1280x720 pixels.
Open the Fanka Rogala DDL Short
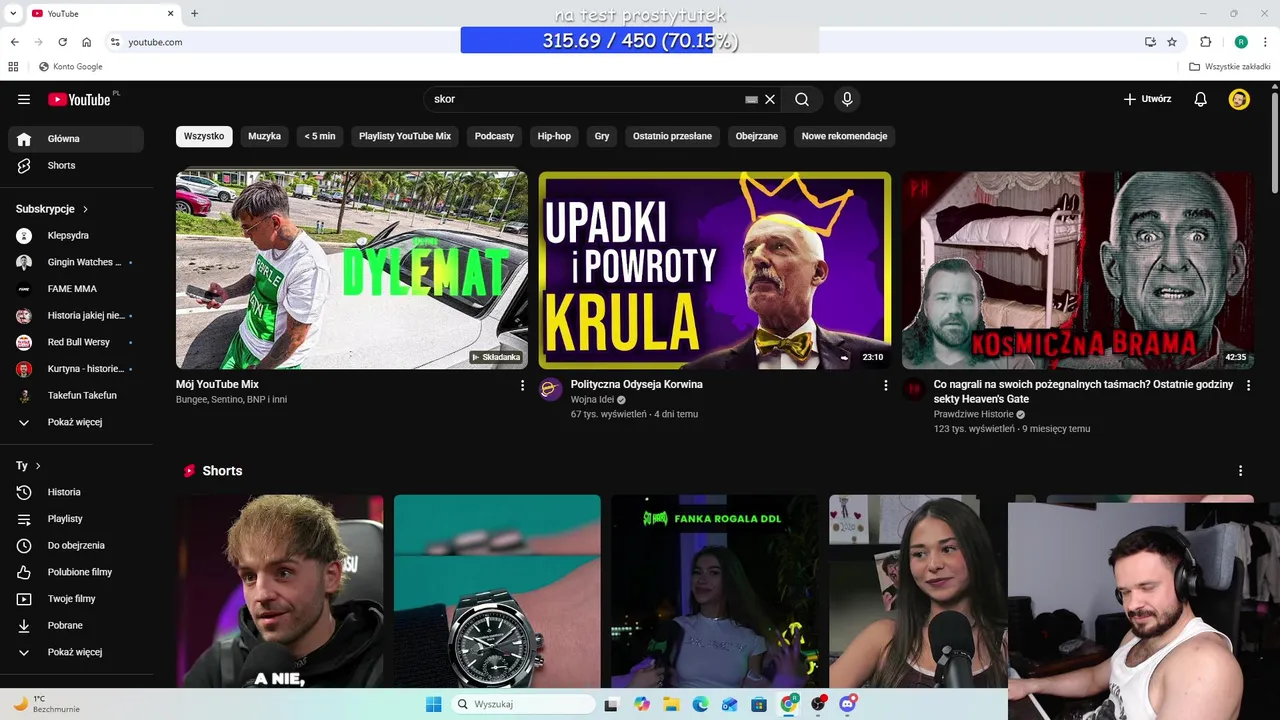(x=714, y=591)
